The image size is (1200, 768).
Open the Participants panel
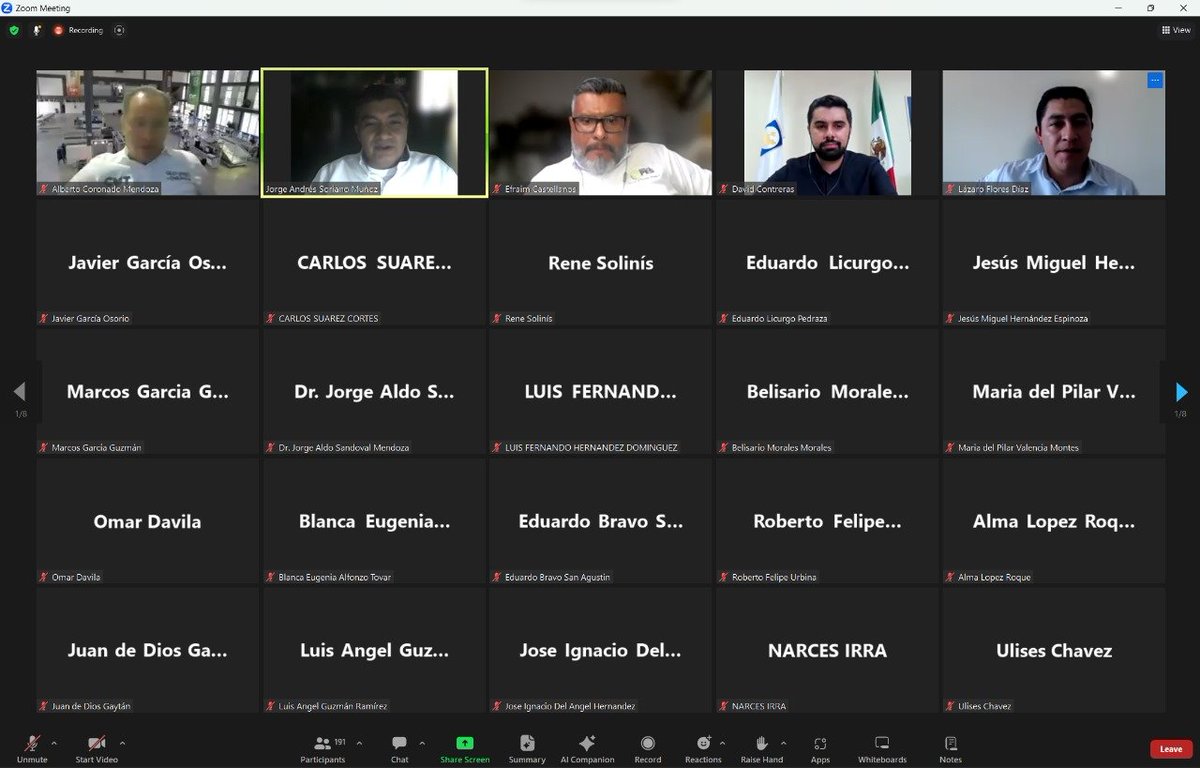(x=323, y=749)
